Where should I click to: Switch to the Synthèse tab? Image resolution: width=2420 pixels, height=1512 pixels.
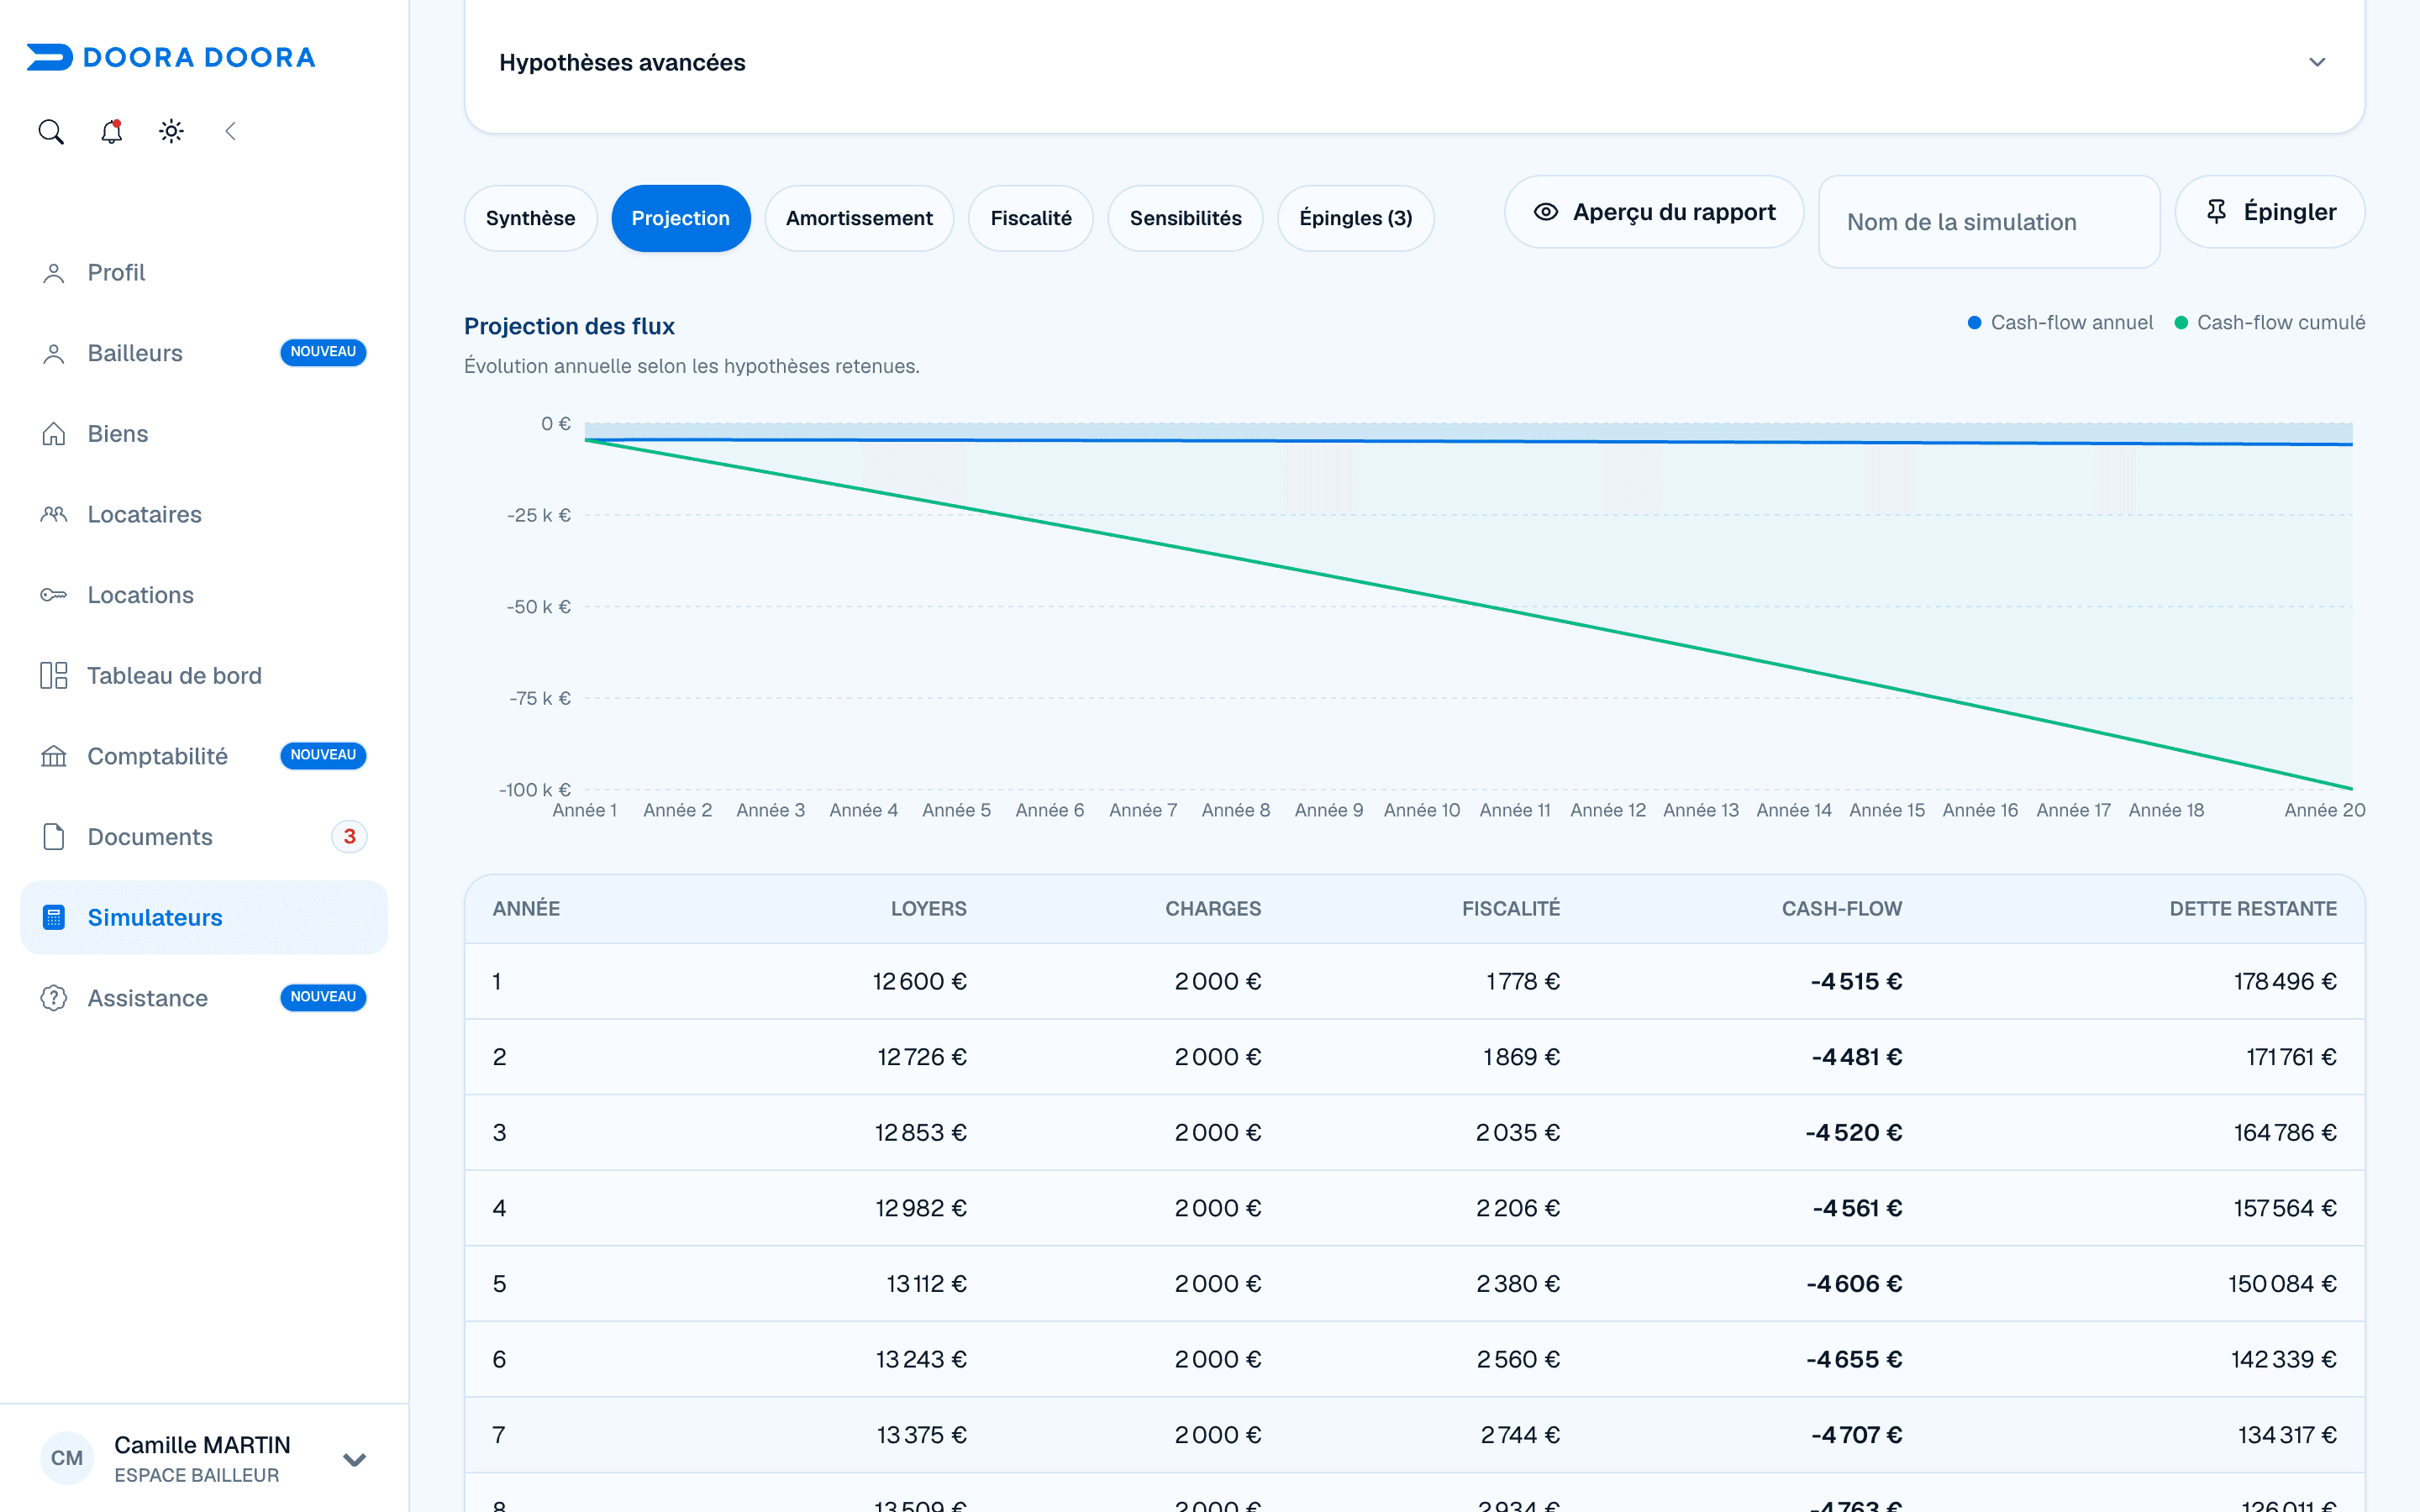(531, 218)
